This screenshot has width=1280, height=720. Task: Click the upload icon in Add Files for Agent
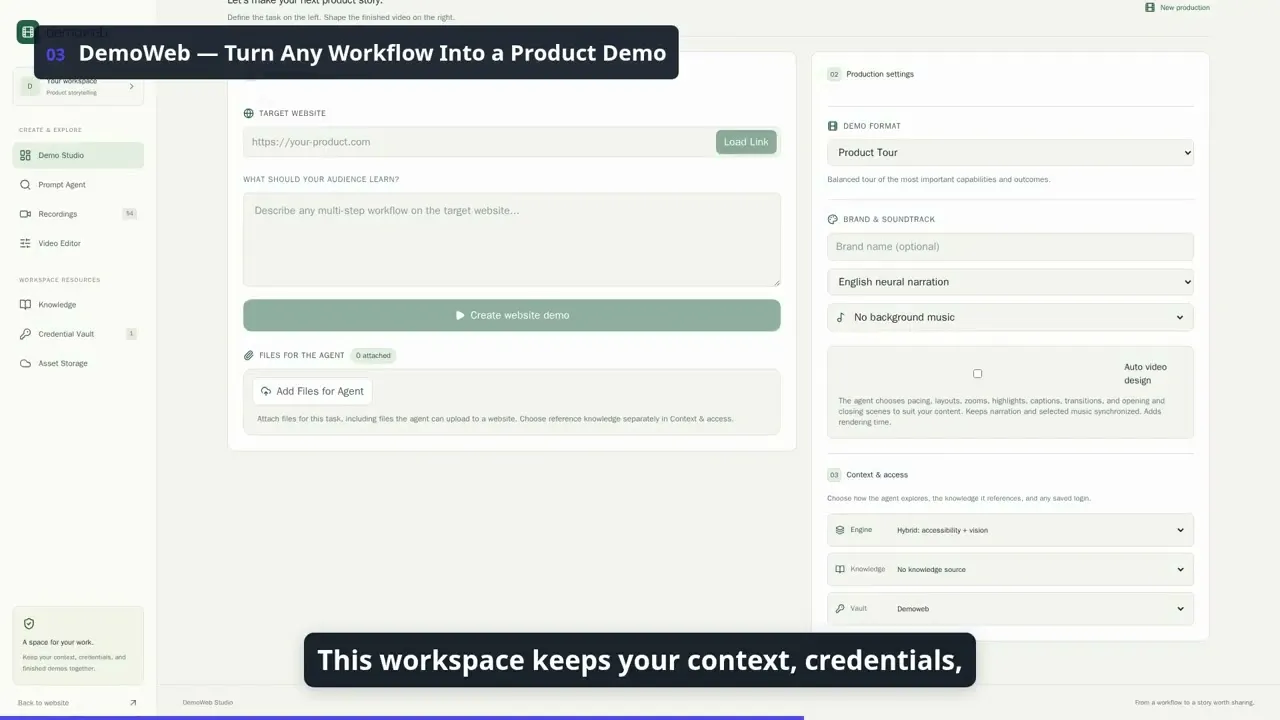[x=266, y=391]
